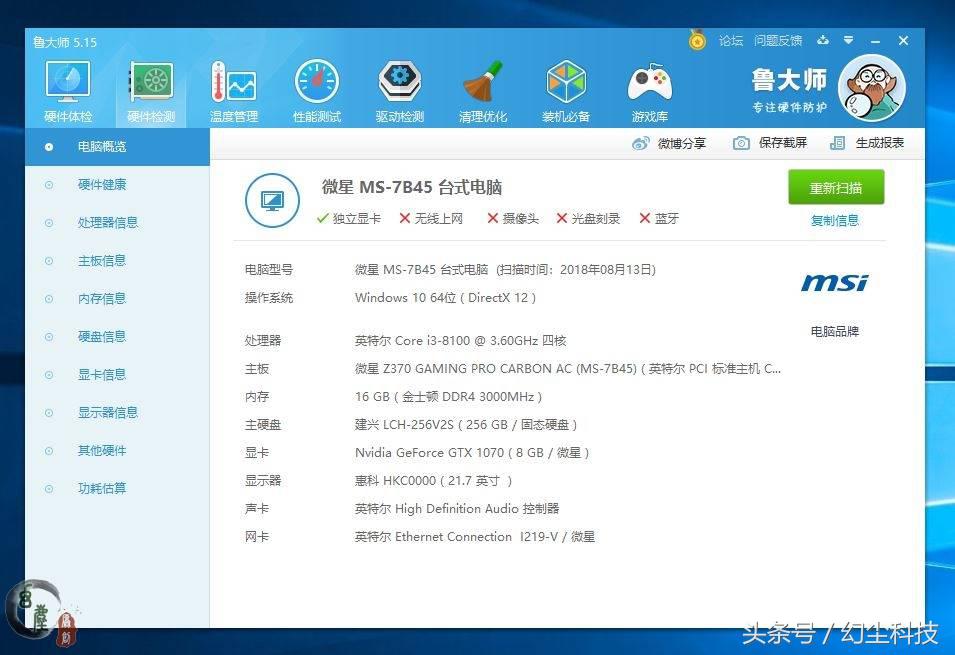This screenshot has width=955, height=655.
Task: Click 电脑品牌 label under logo
Action: pyautogui.click(x=834, y=331)
